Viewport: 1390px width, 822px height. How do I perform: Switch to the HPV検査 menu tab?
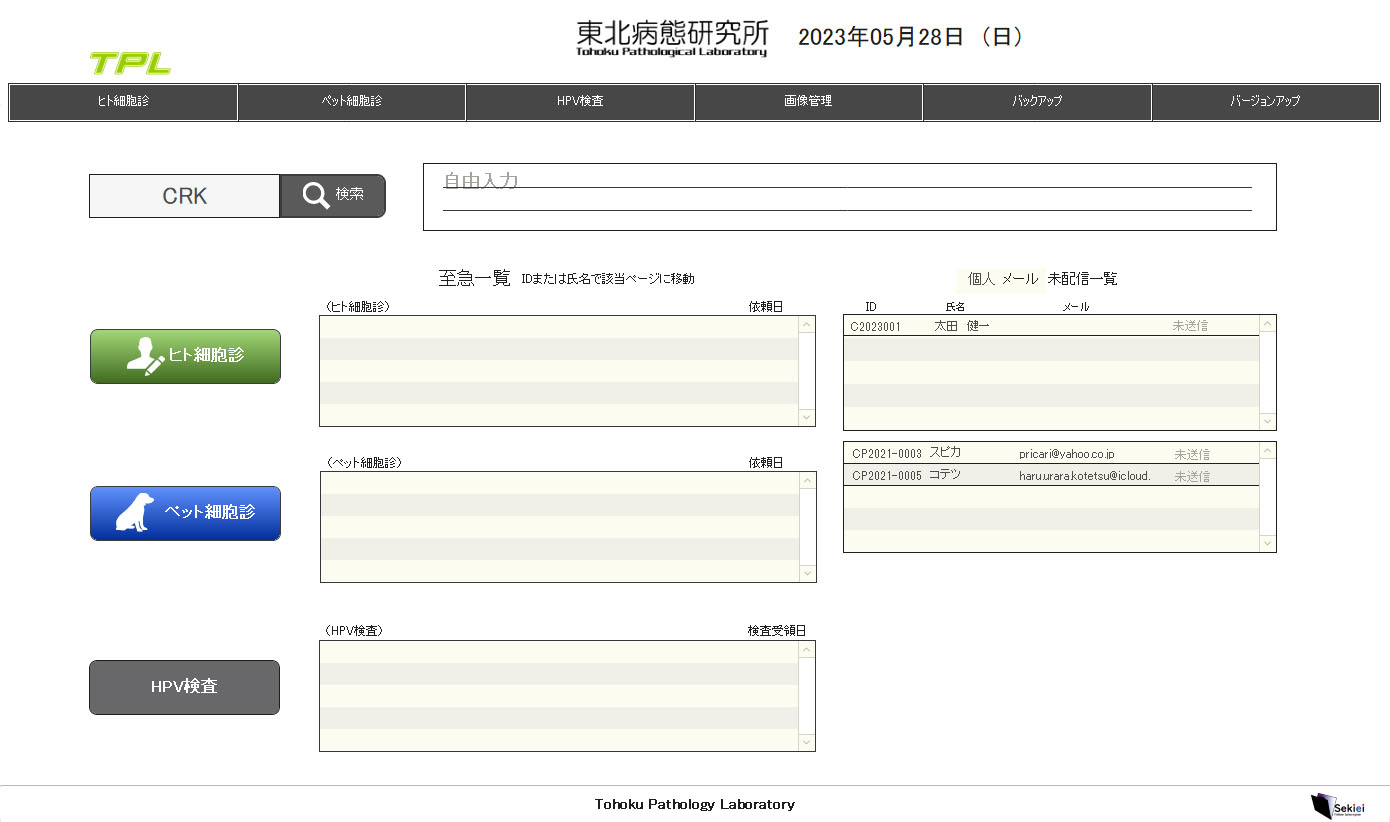point(580,102)
